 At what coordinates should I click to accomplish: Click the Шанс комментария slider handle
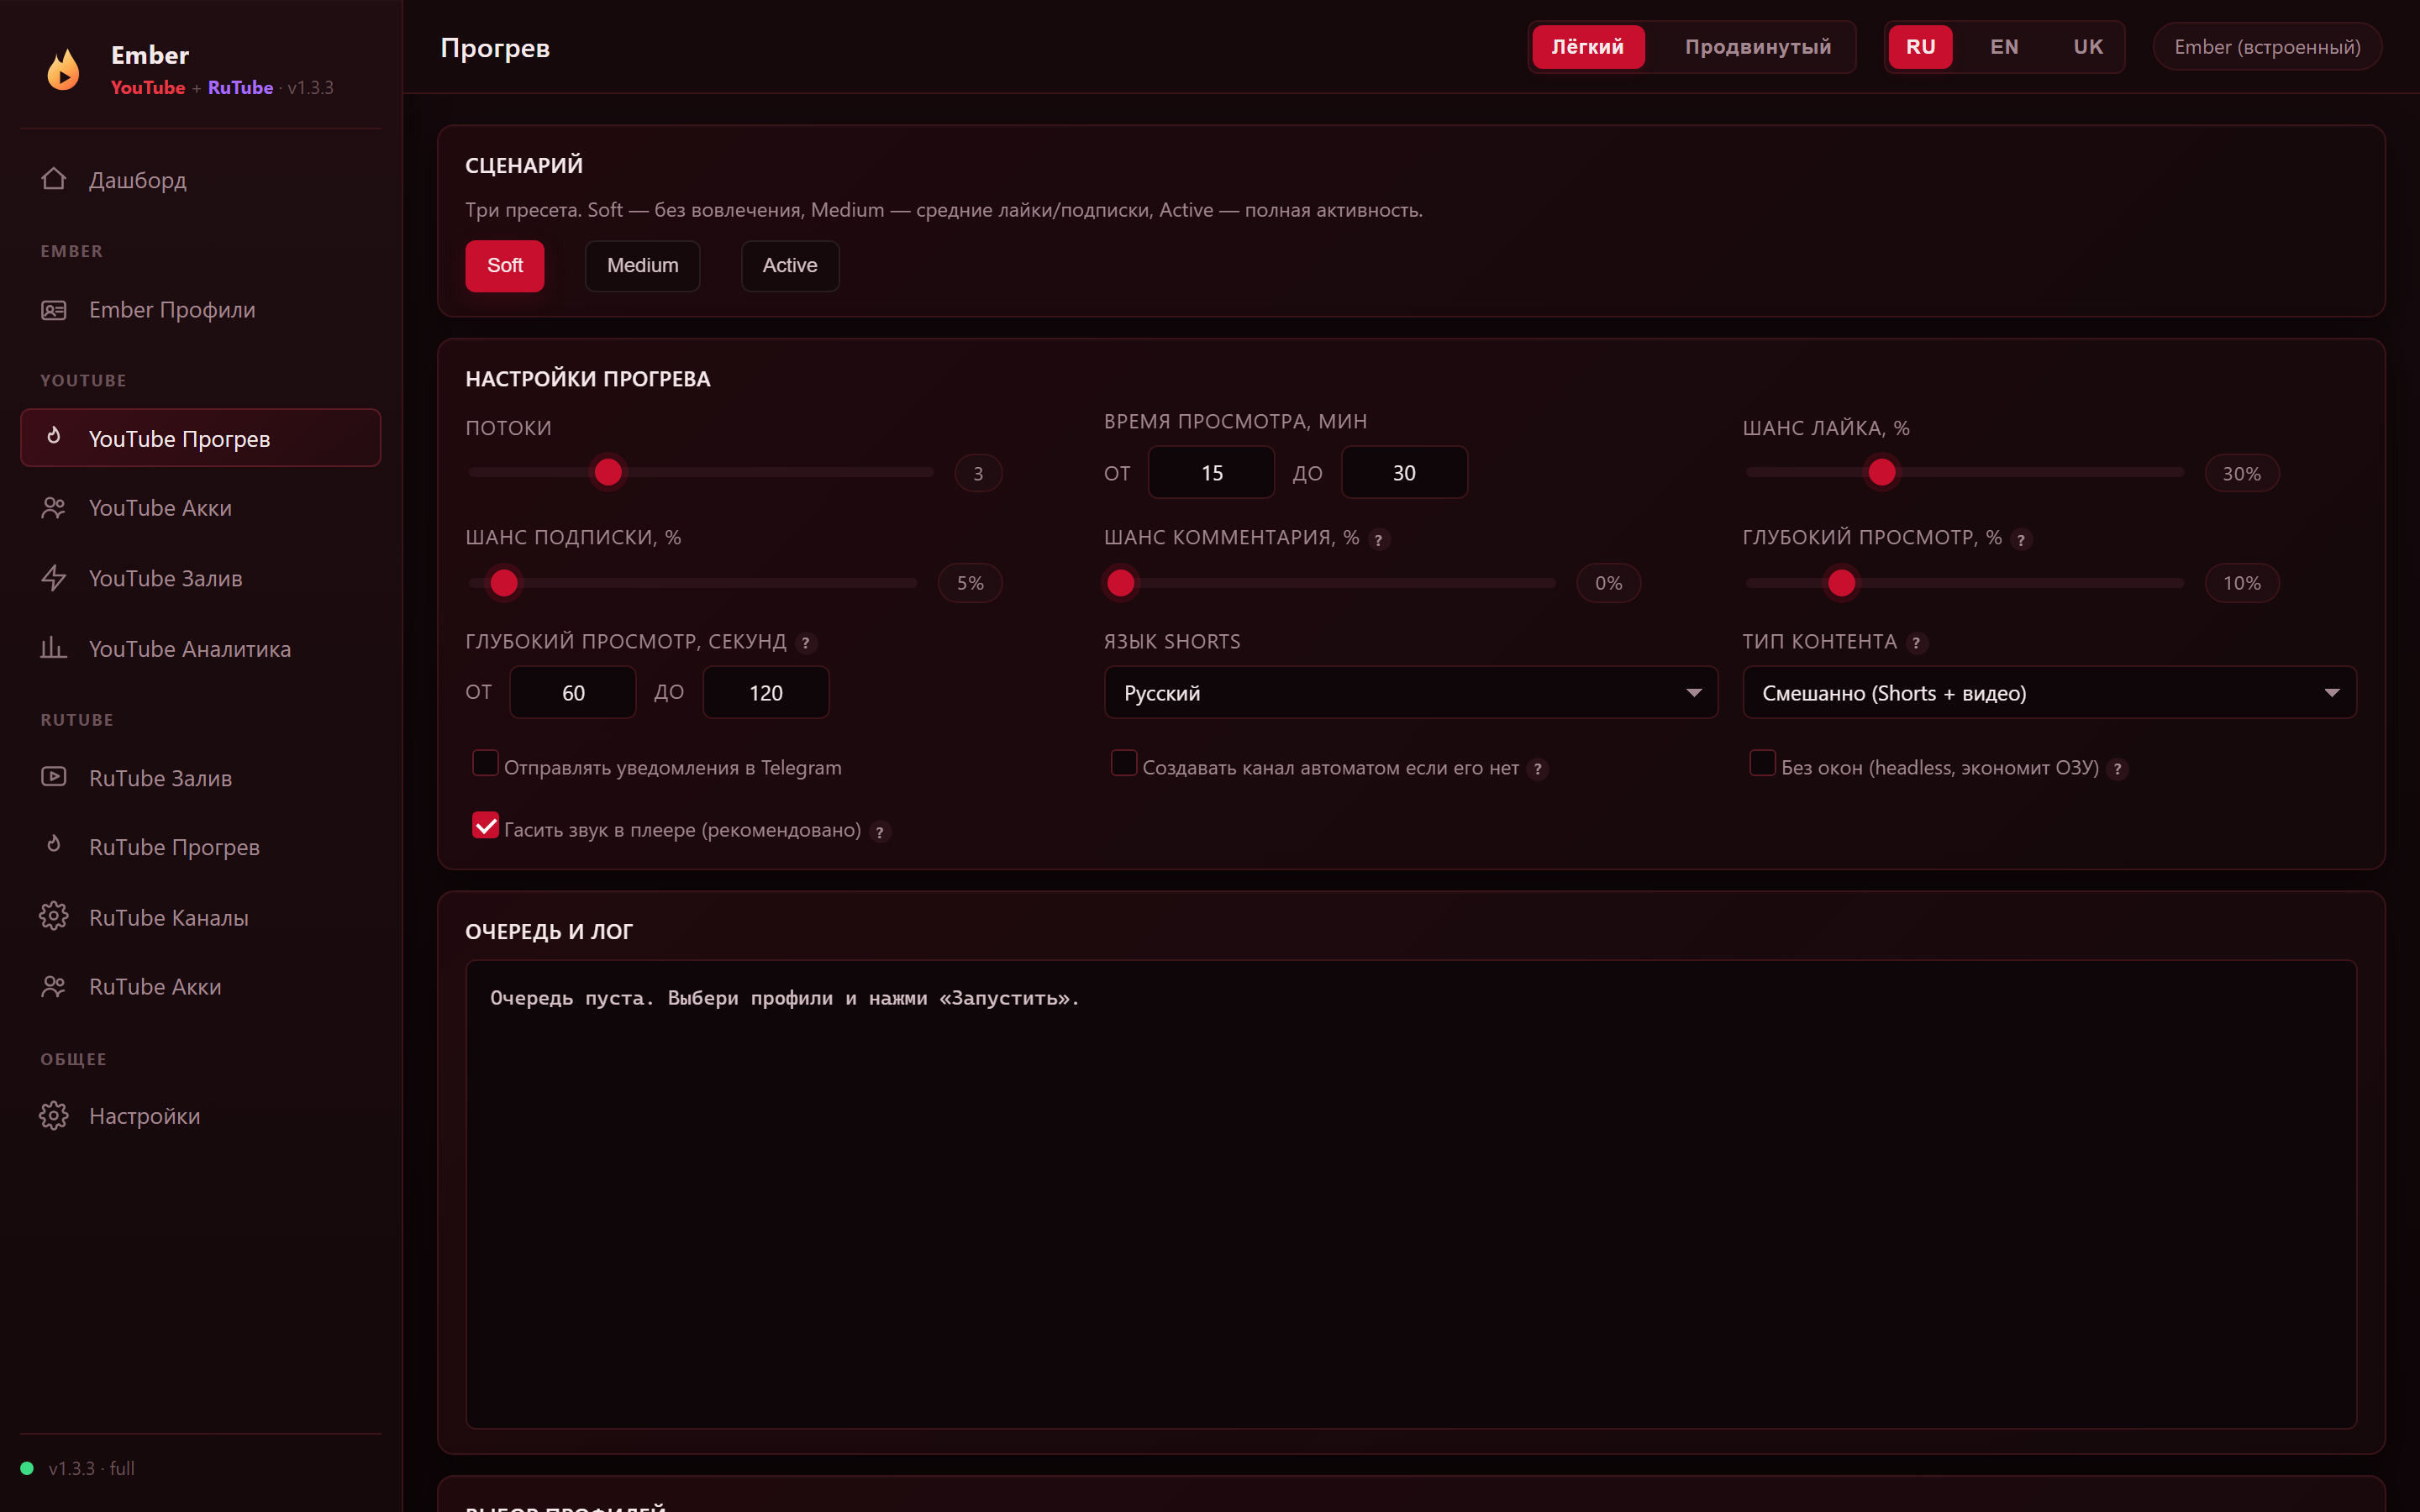(1121, 583)
